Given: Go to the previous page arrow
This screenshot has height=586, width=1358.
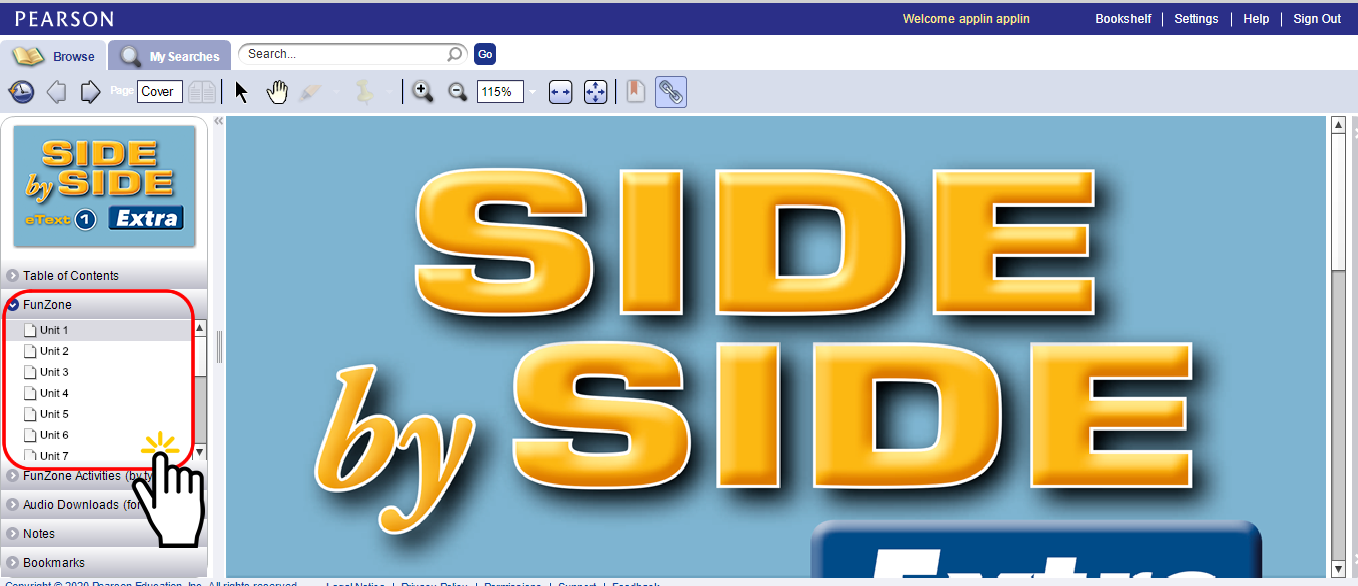Looking at the screenshot, I should pyautogui.click(x=57, y=92).
